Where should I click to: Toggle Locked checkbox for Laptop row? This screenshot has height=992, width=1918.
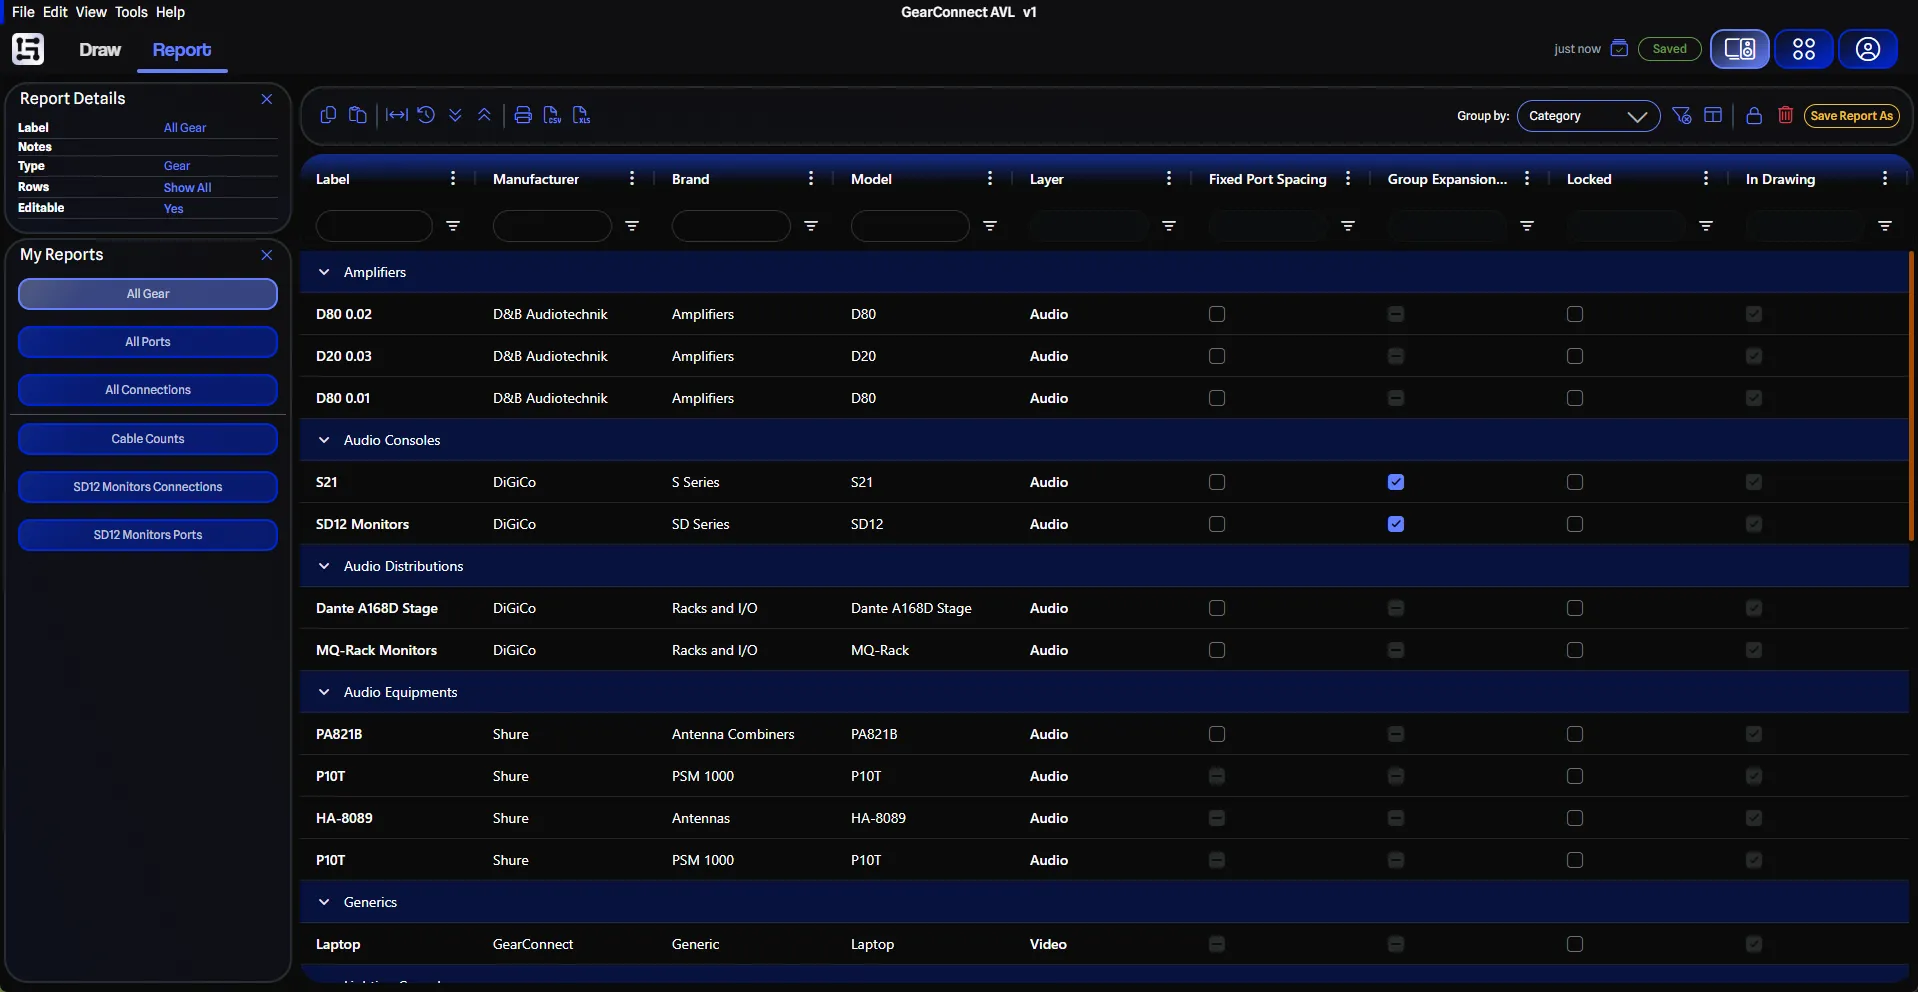pos(1575,944)
